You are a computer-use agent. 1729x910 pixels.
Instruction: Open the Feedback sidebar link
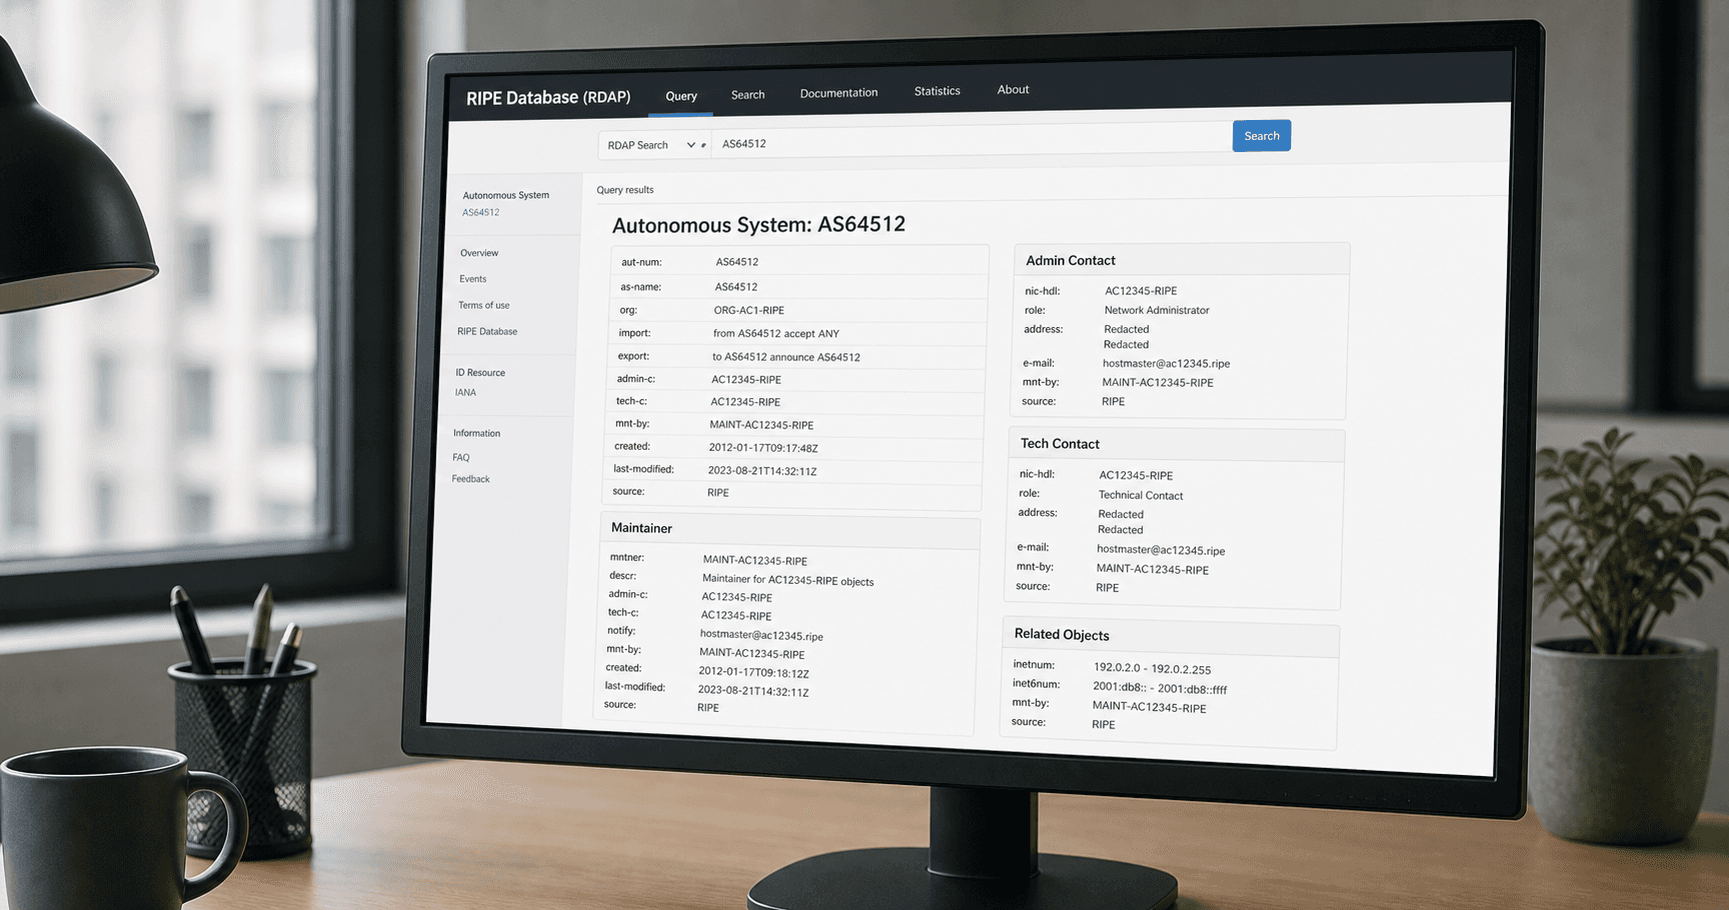click(470, 479)
